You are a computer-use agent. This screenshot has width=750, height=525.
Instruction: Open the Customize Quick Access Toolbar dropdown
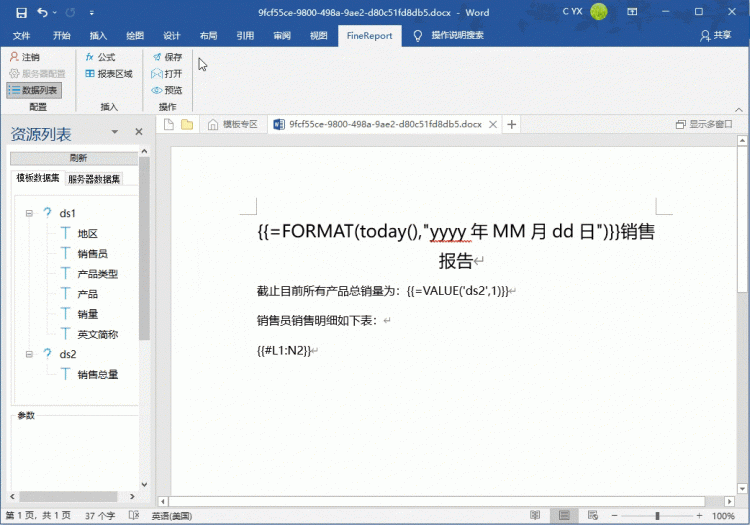(91, 13)
